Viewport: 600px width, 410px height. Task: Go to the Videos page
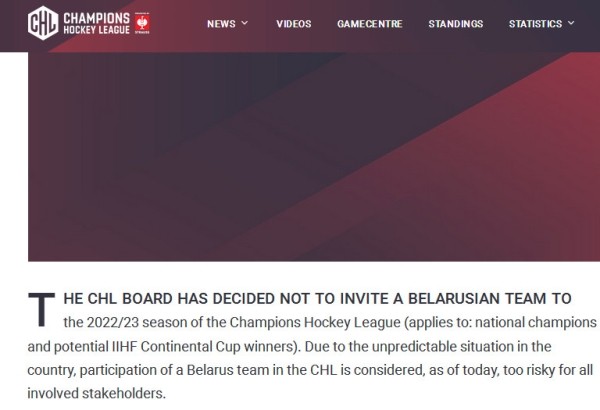pos(293,24)
